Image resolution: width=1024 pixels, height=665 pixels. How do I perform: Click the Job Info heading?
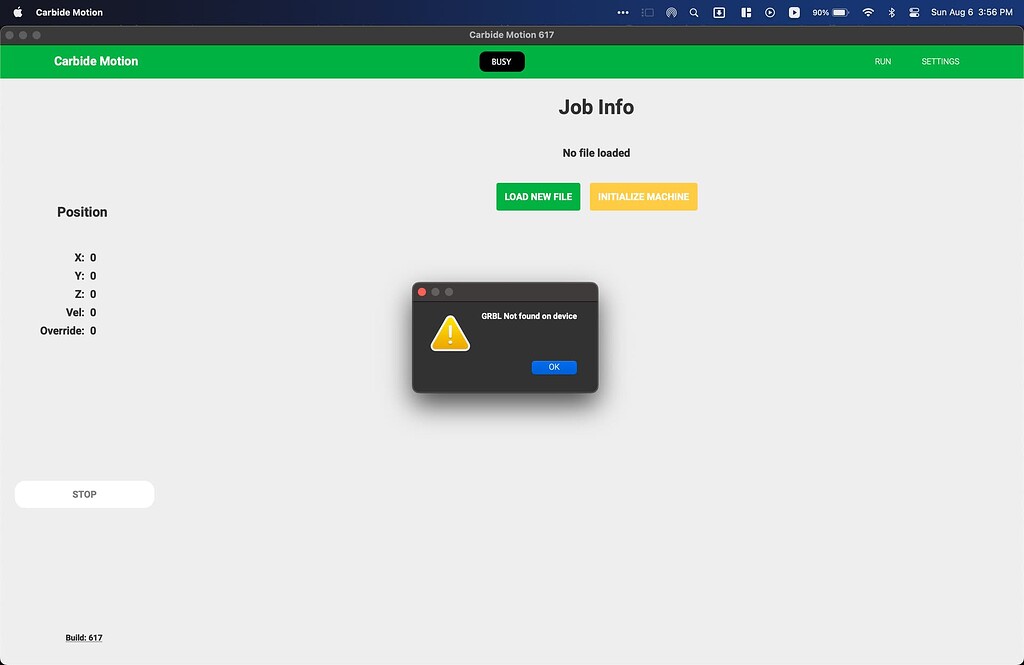coord(596,107)
